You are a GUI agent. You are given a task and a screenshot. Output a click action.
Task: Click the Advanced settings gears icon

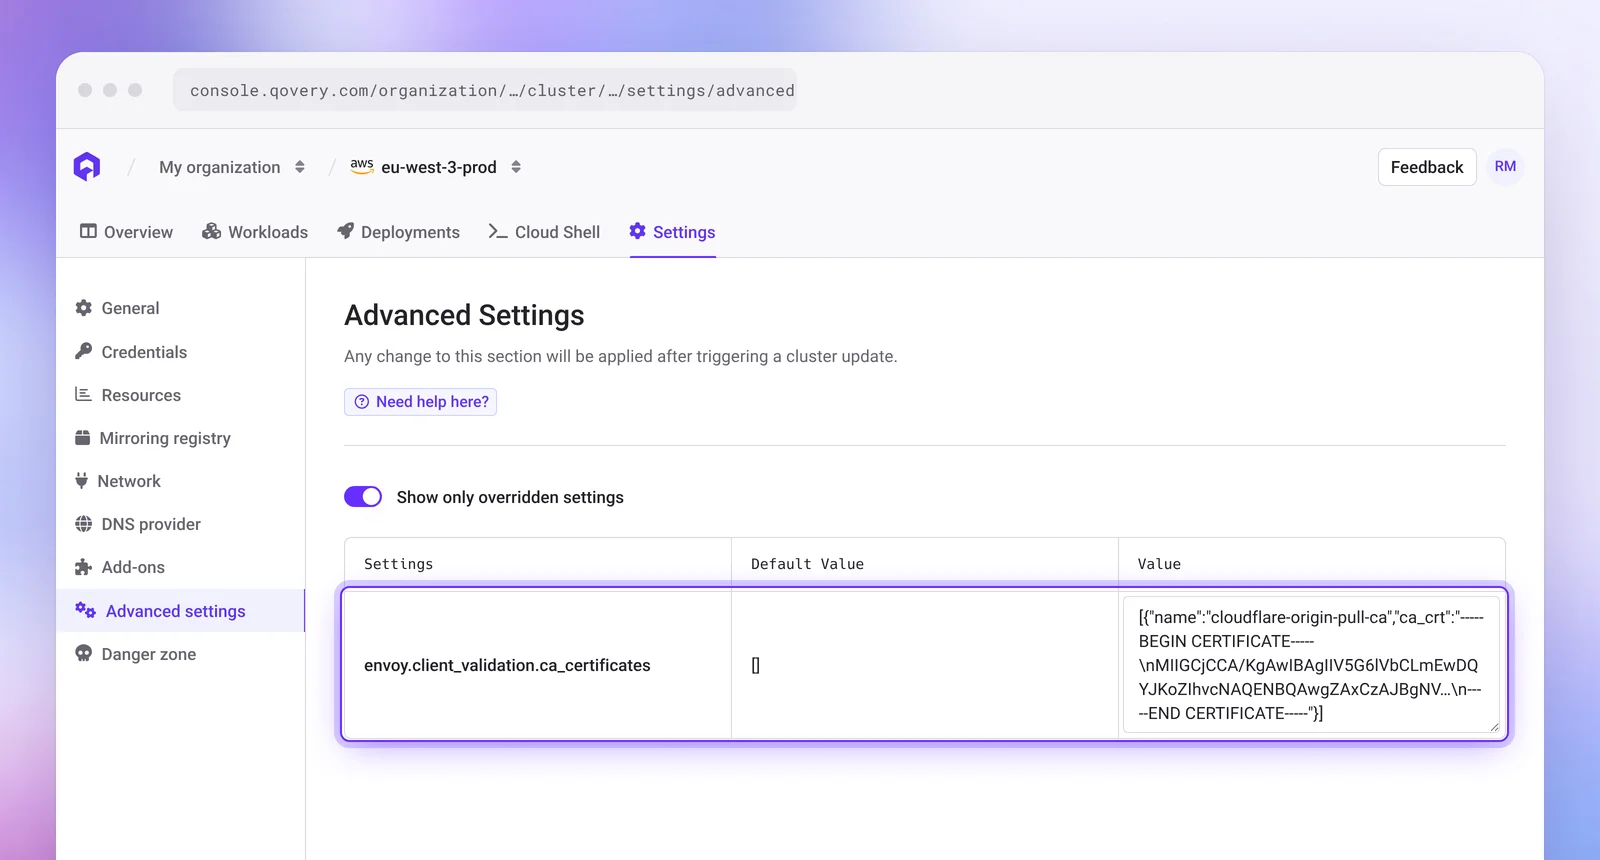86,610
